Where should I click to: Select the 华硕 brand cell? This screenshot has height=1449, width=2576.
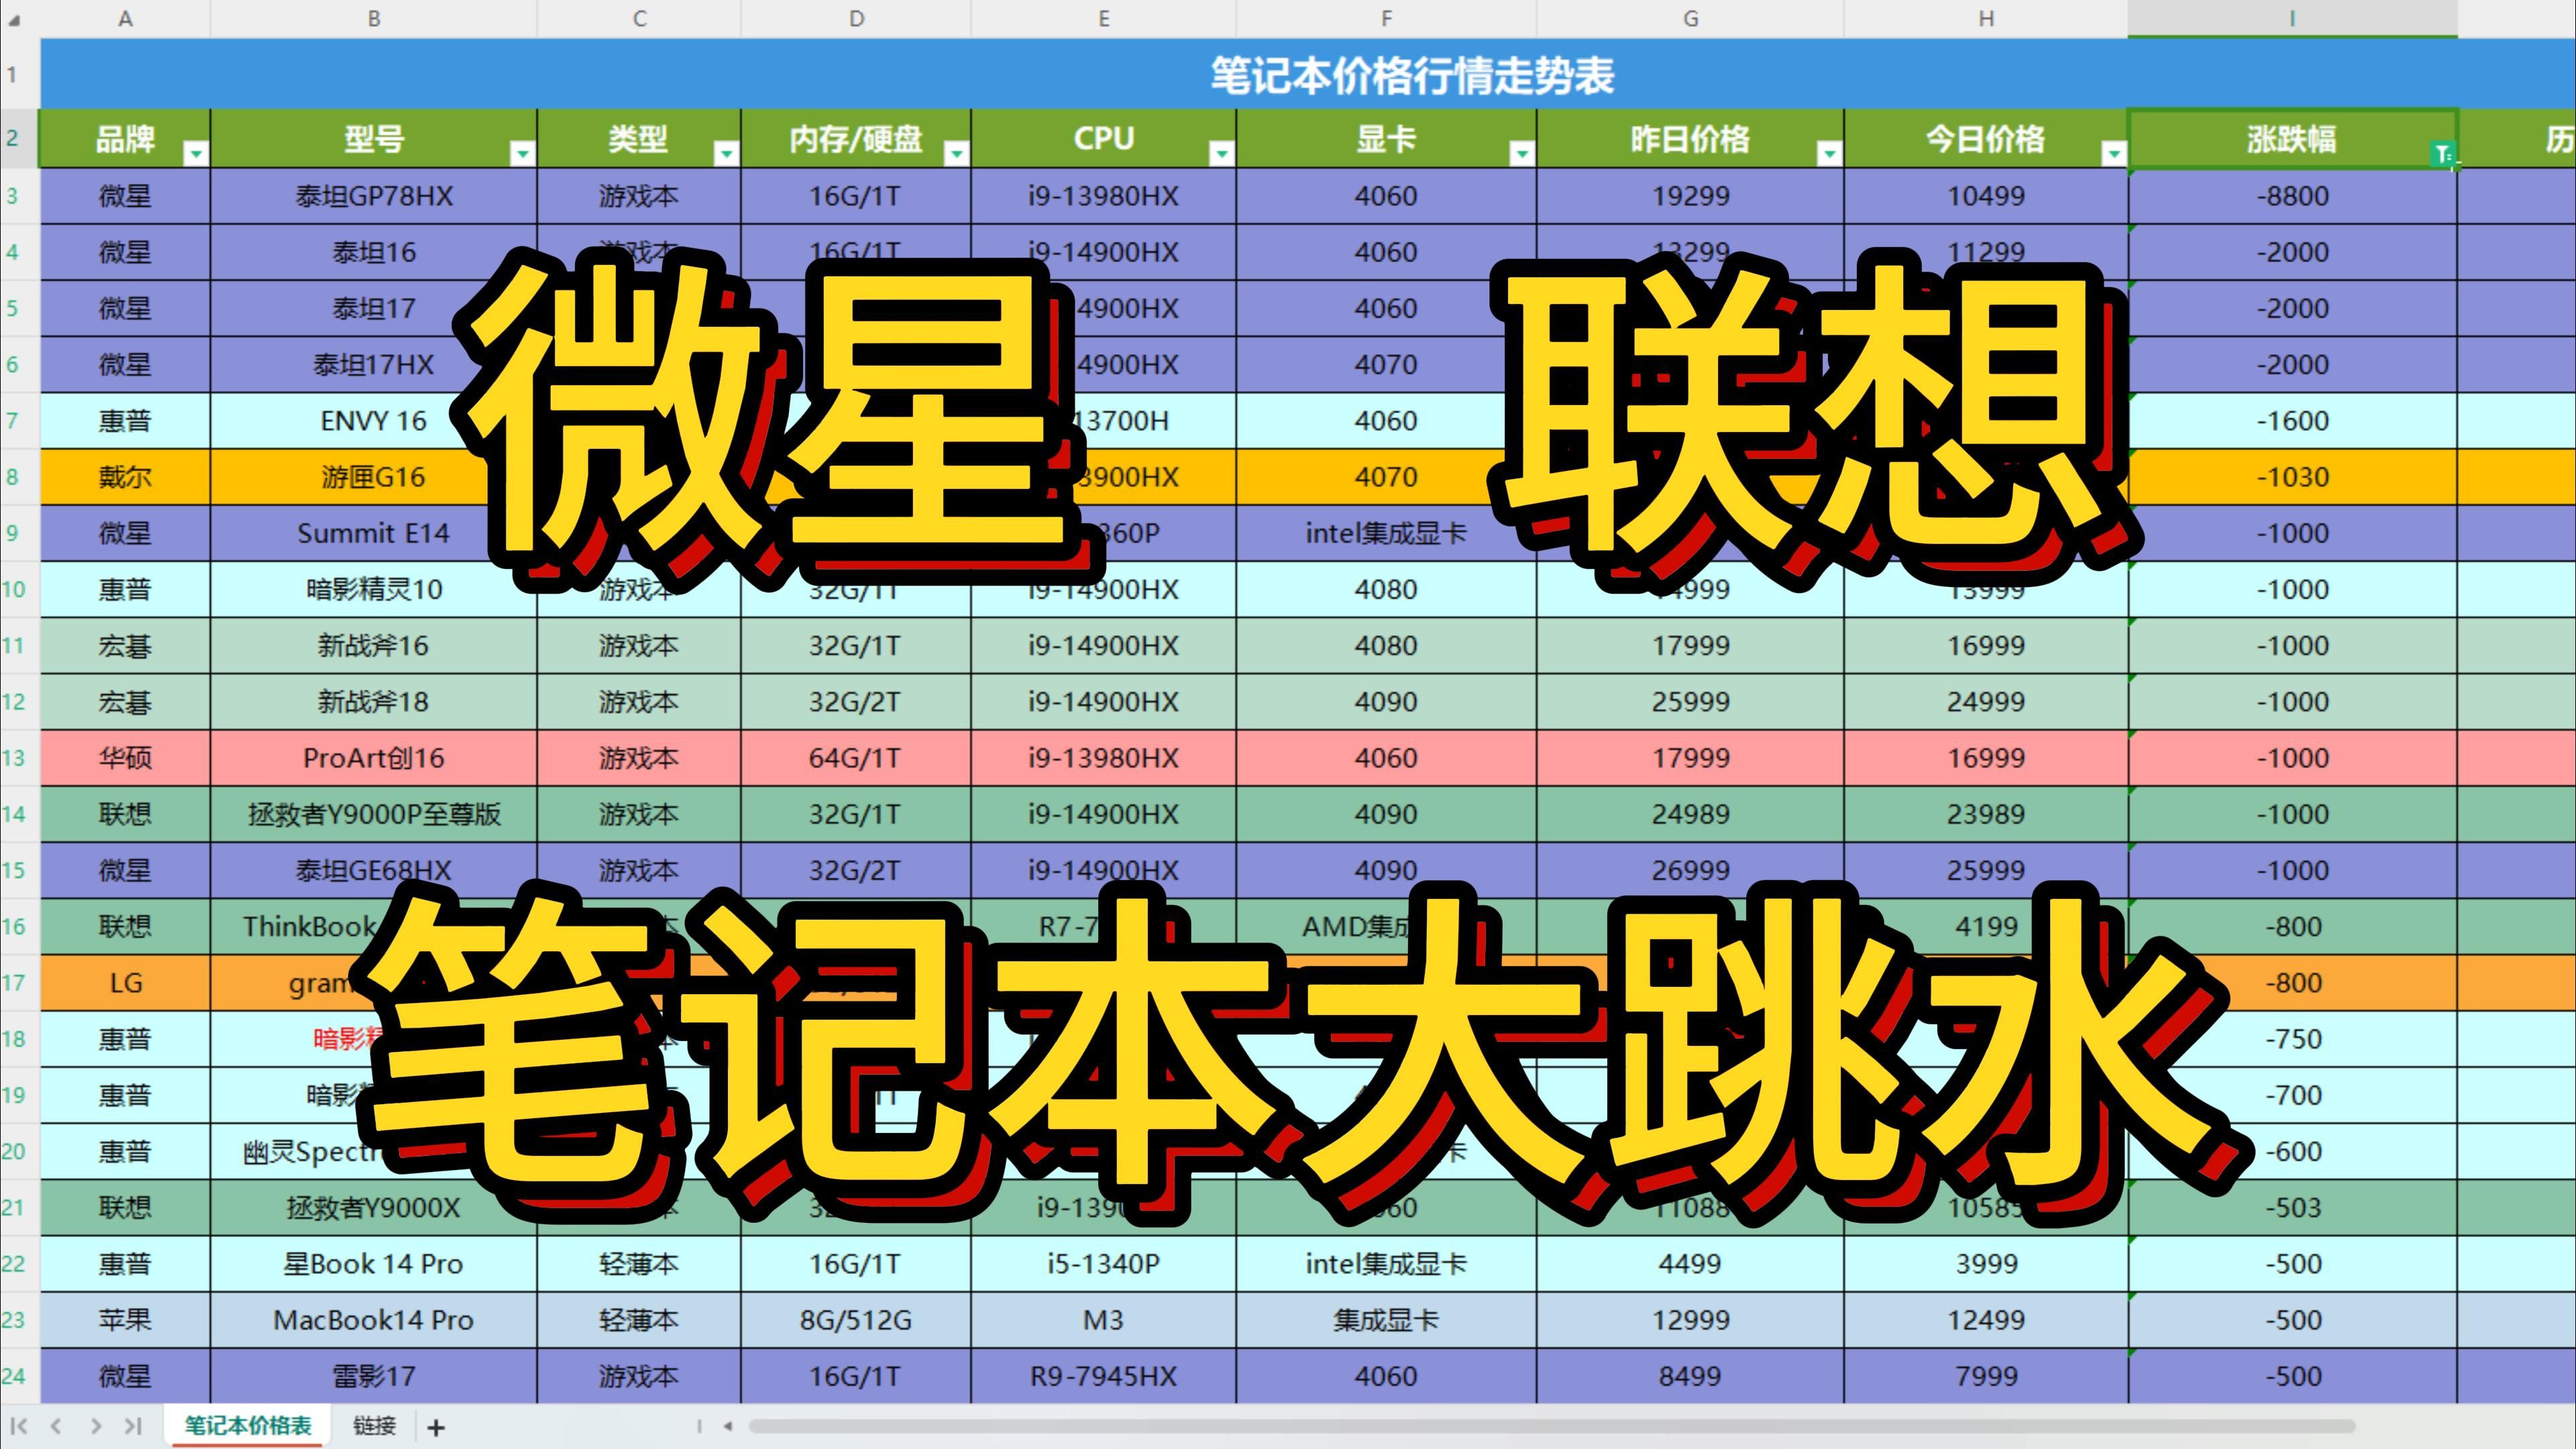tap(125, 757)
